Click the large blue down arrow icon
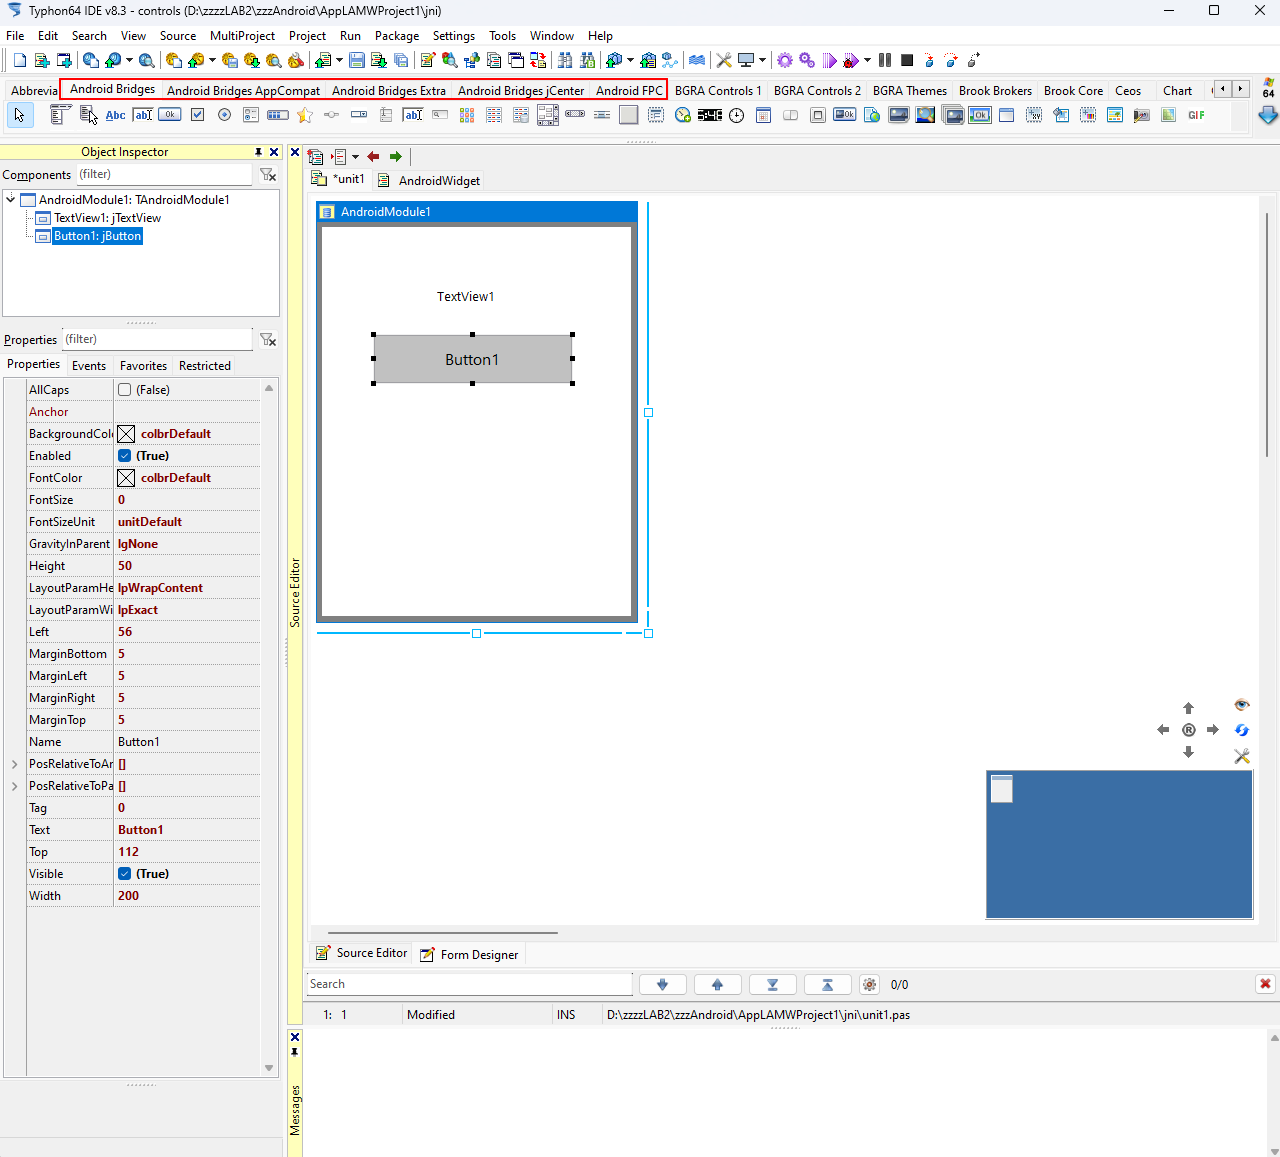Image resolution: width=1280 pixels, height=1157 pixels. click(x=1268, y=115)
